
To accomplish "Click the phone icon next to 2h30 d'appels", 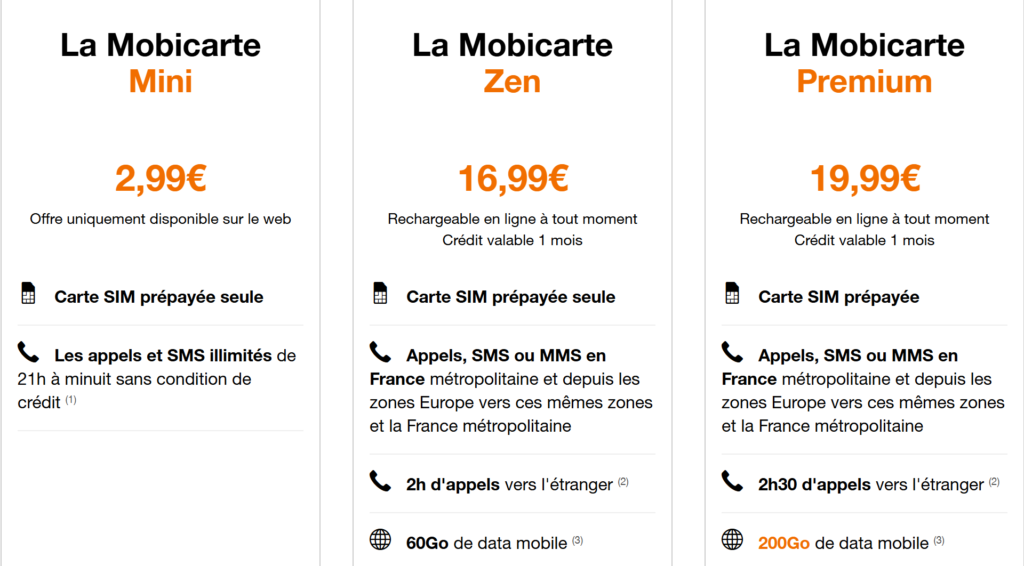I will tap(732, 482).
